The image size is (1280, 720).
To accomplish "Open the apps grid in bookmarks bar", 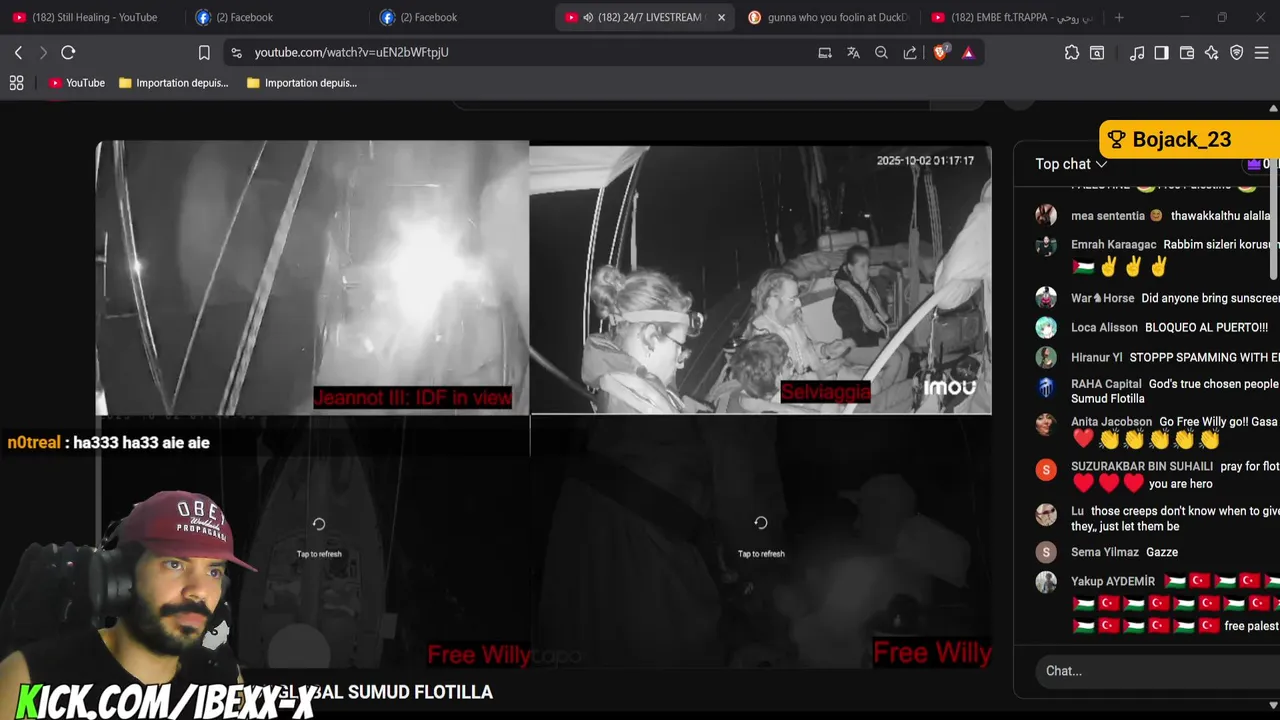I will pos(16,83).
